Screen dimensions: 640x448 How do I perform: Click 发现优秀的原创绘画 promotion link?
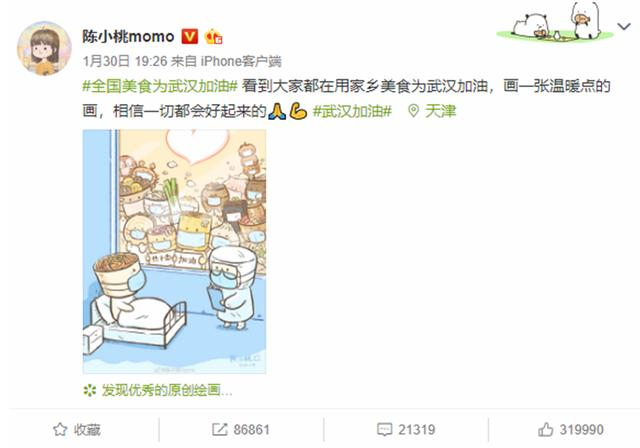(x=167, y=390)
